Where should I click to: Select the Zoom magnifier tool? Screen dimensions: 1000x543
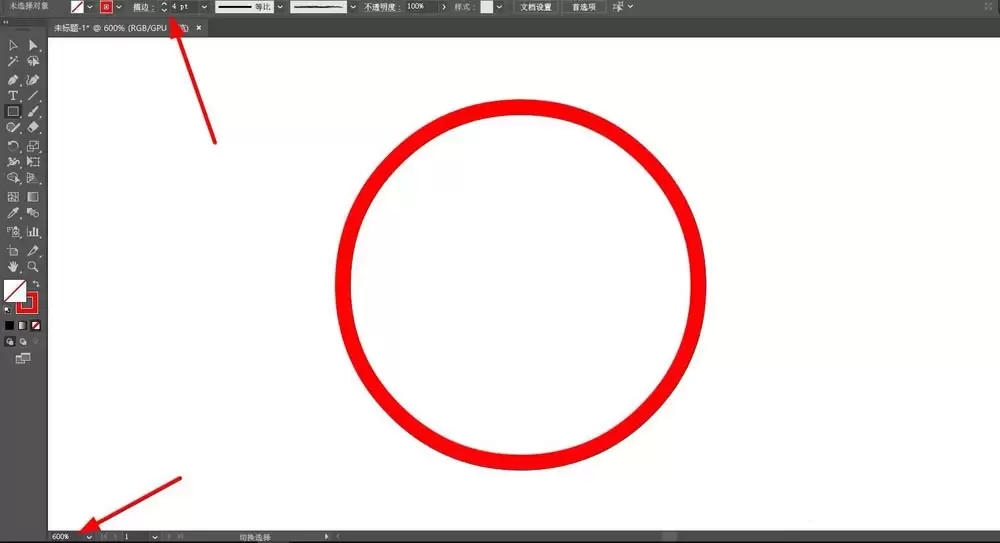pos(33,267)
